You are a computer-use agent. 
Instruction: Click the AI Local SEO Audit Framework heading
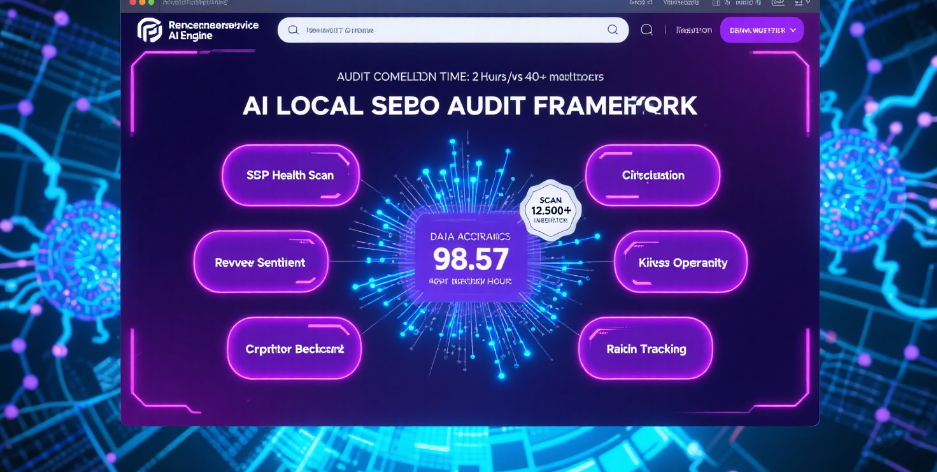tap(470, 108)
